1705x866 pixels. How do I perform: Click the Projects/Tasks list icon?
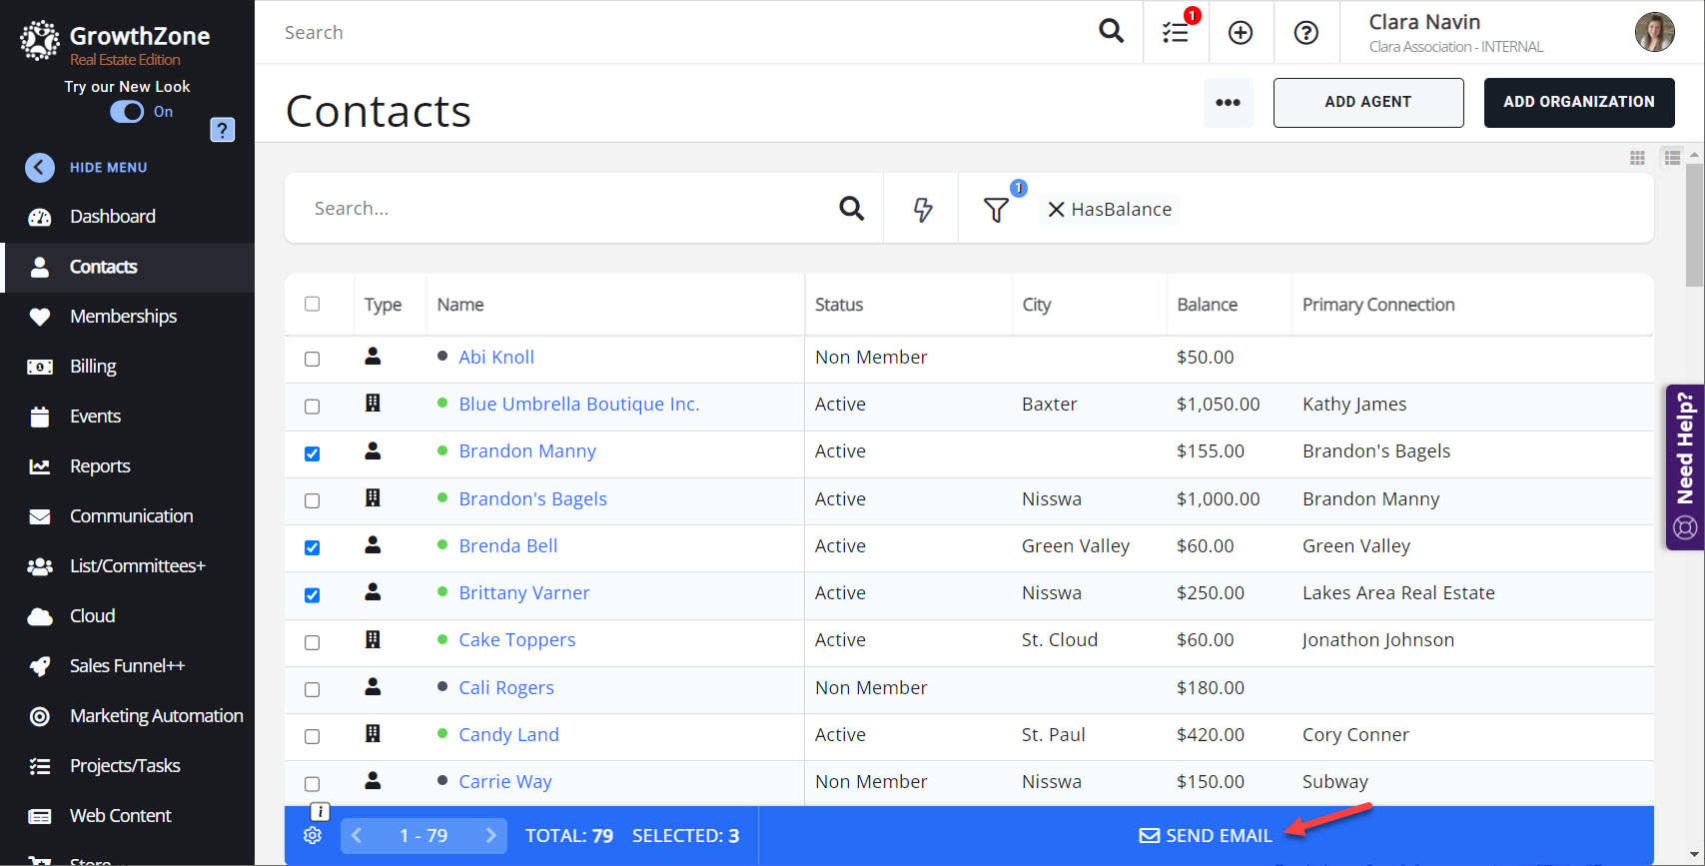click(x=40, y=766)
